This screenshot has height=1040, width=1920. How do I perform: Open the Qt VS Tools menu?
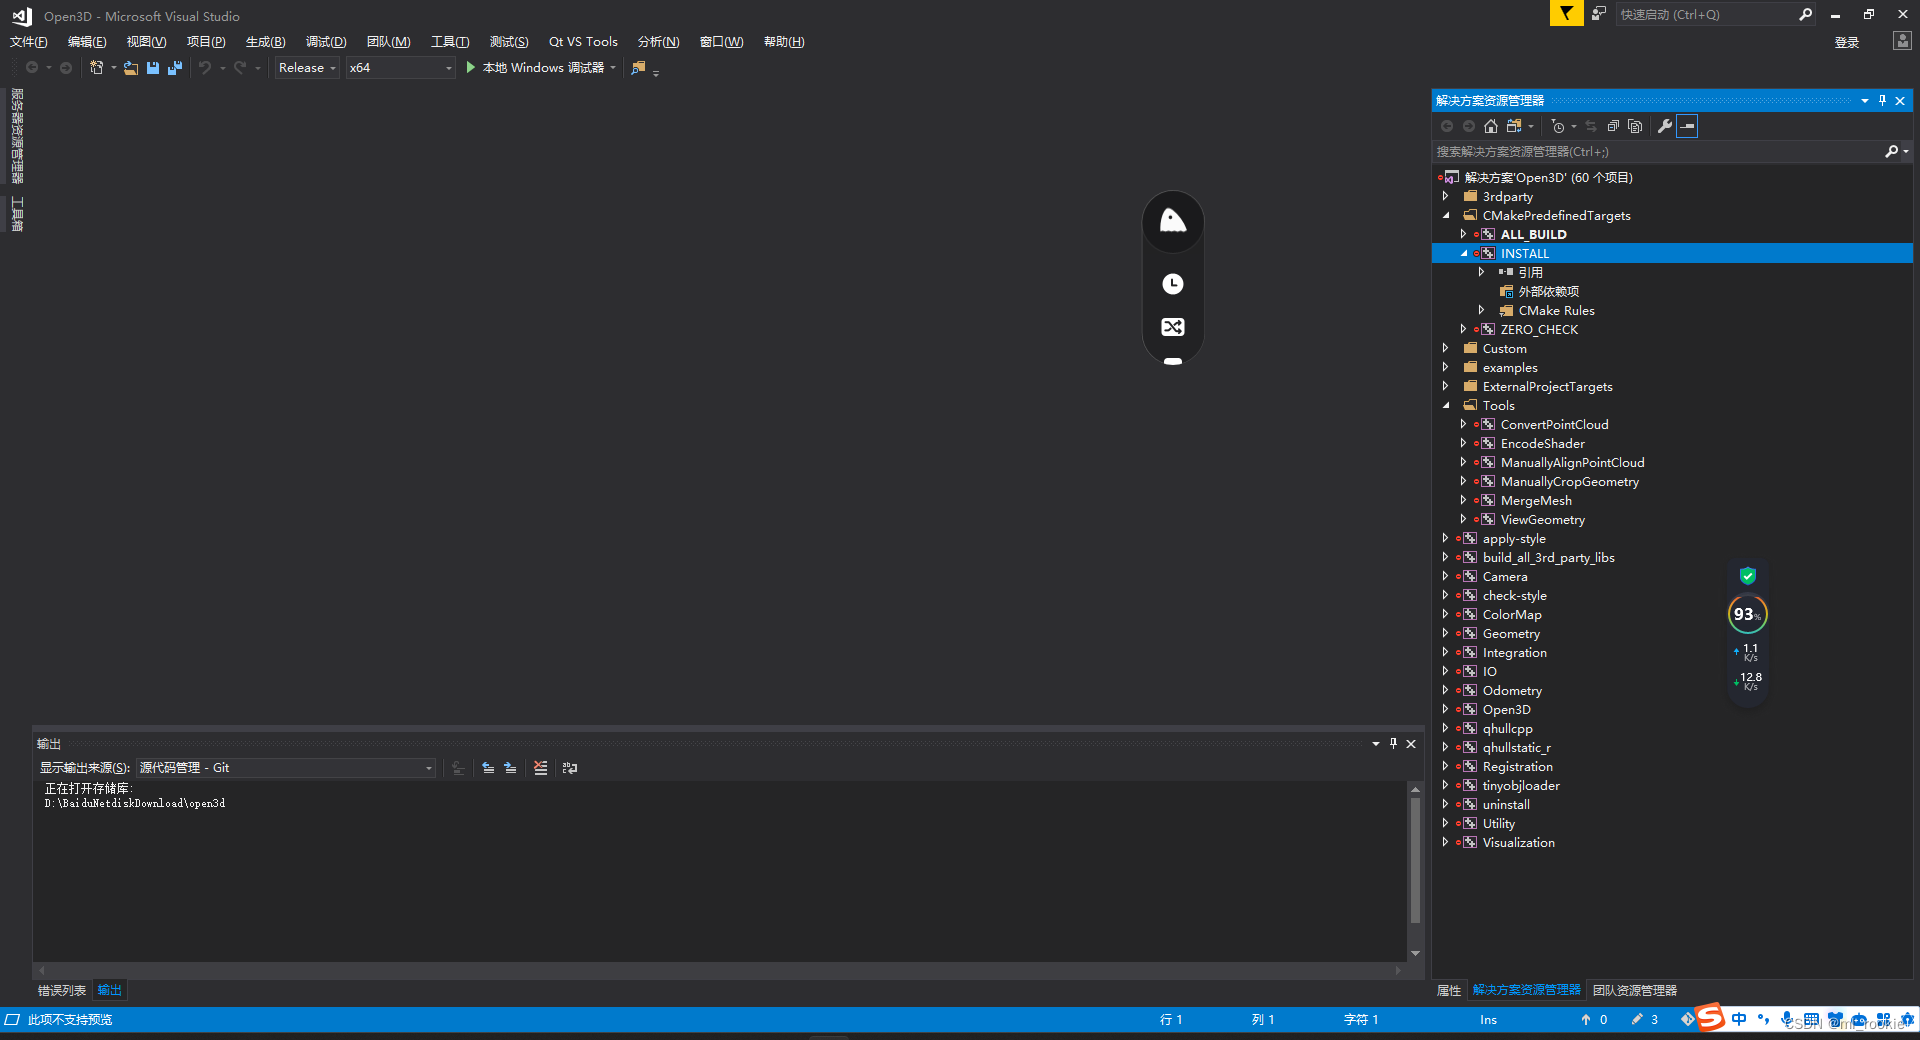(x=583, y=42)
